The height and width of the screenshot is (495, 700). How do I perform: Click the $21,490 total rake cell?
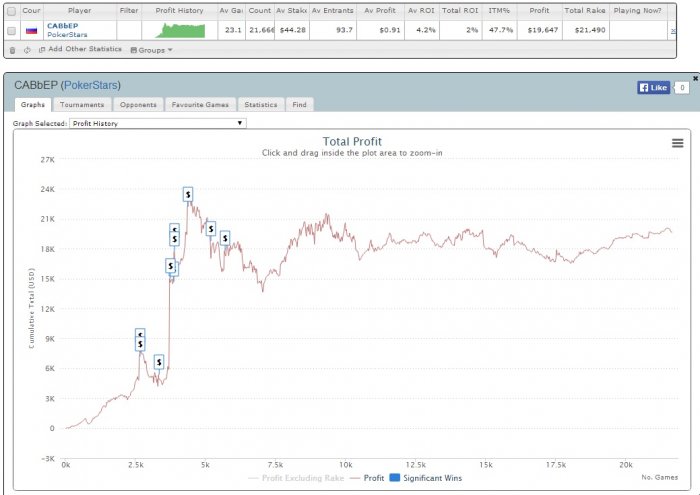click(x=585, y=30)
